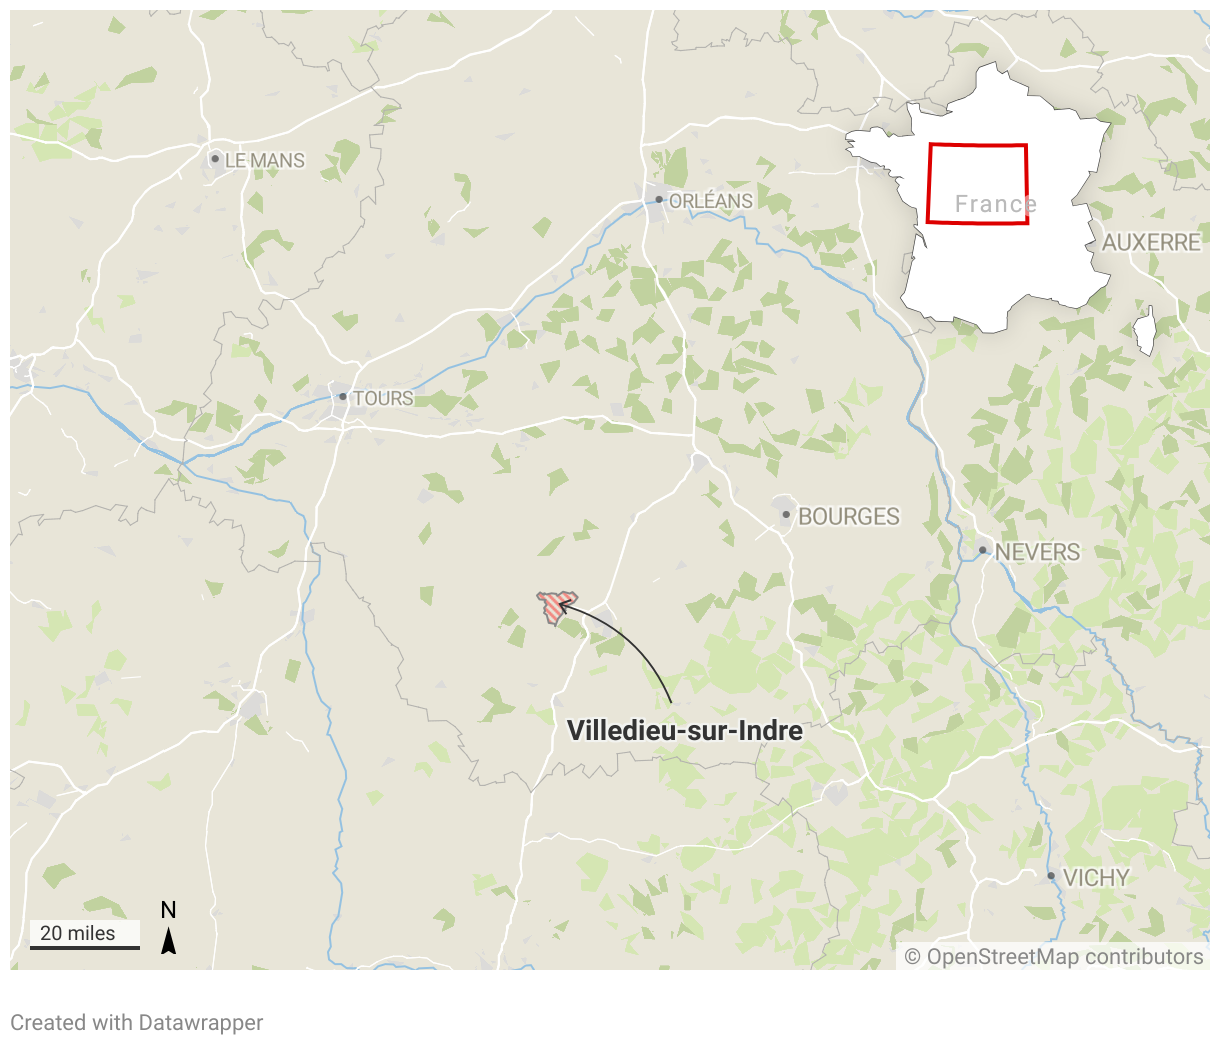Click the red rectangle in France inset
Screen dimensions: 1220x1046
tap(977, 184)
